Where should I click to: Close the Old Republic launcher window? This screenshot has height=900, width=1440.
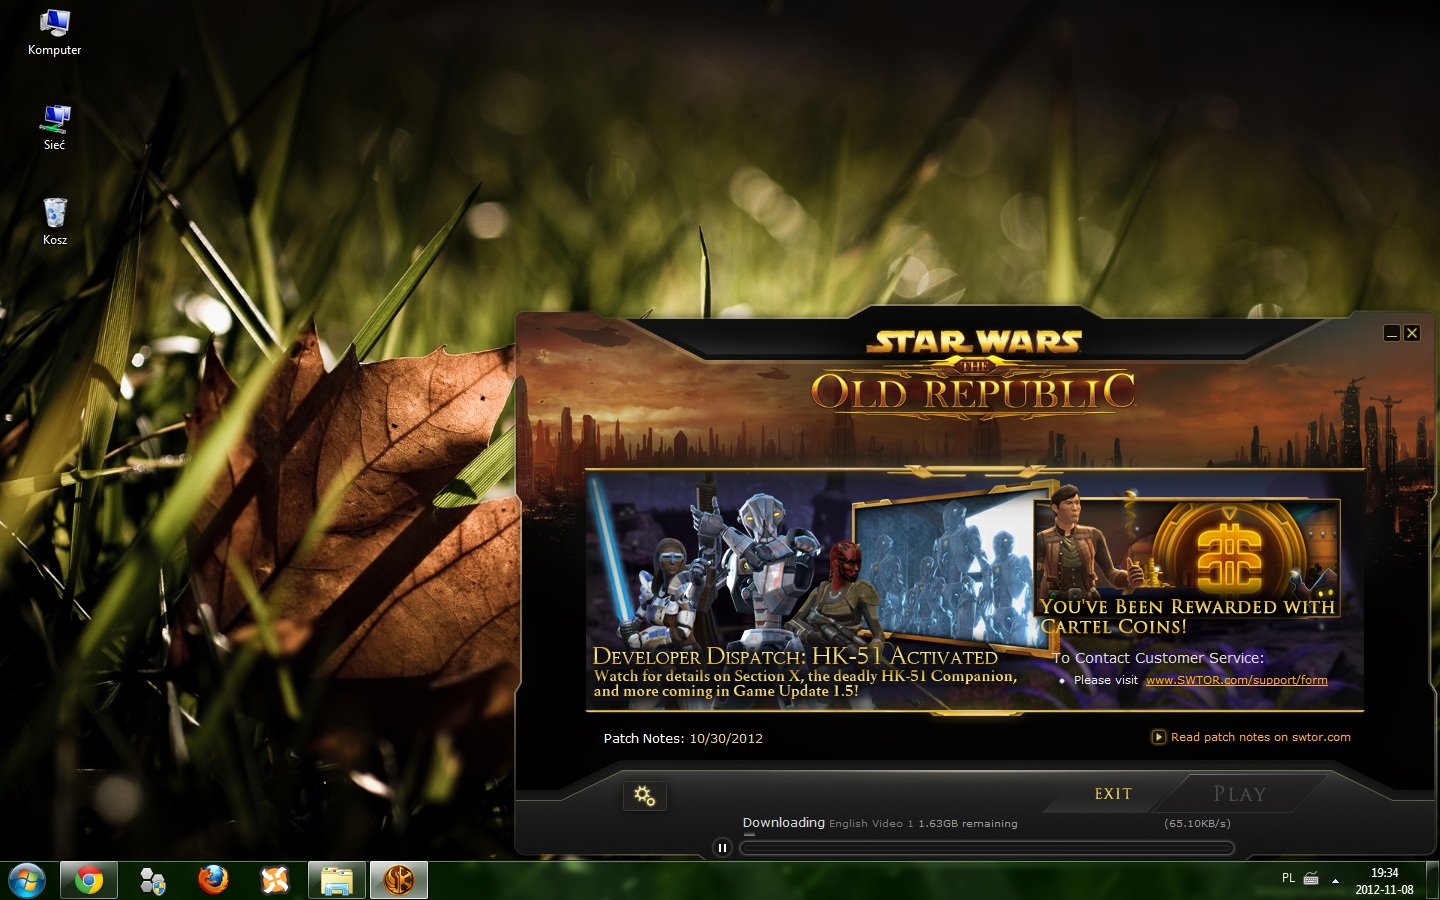tap(1412, 333)
